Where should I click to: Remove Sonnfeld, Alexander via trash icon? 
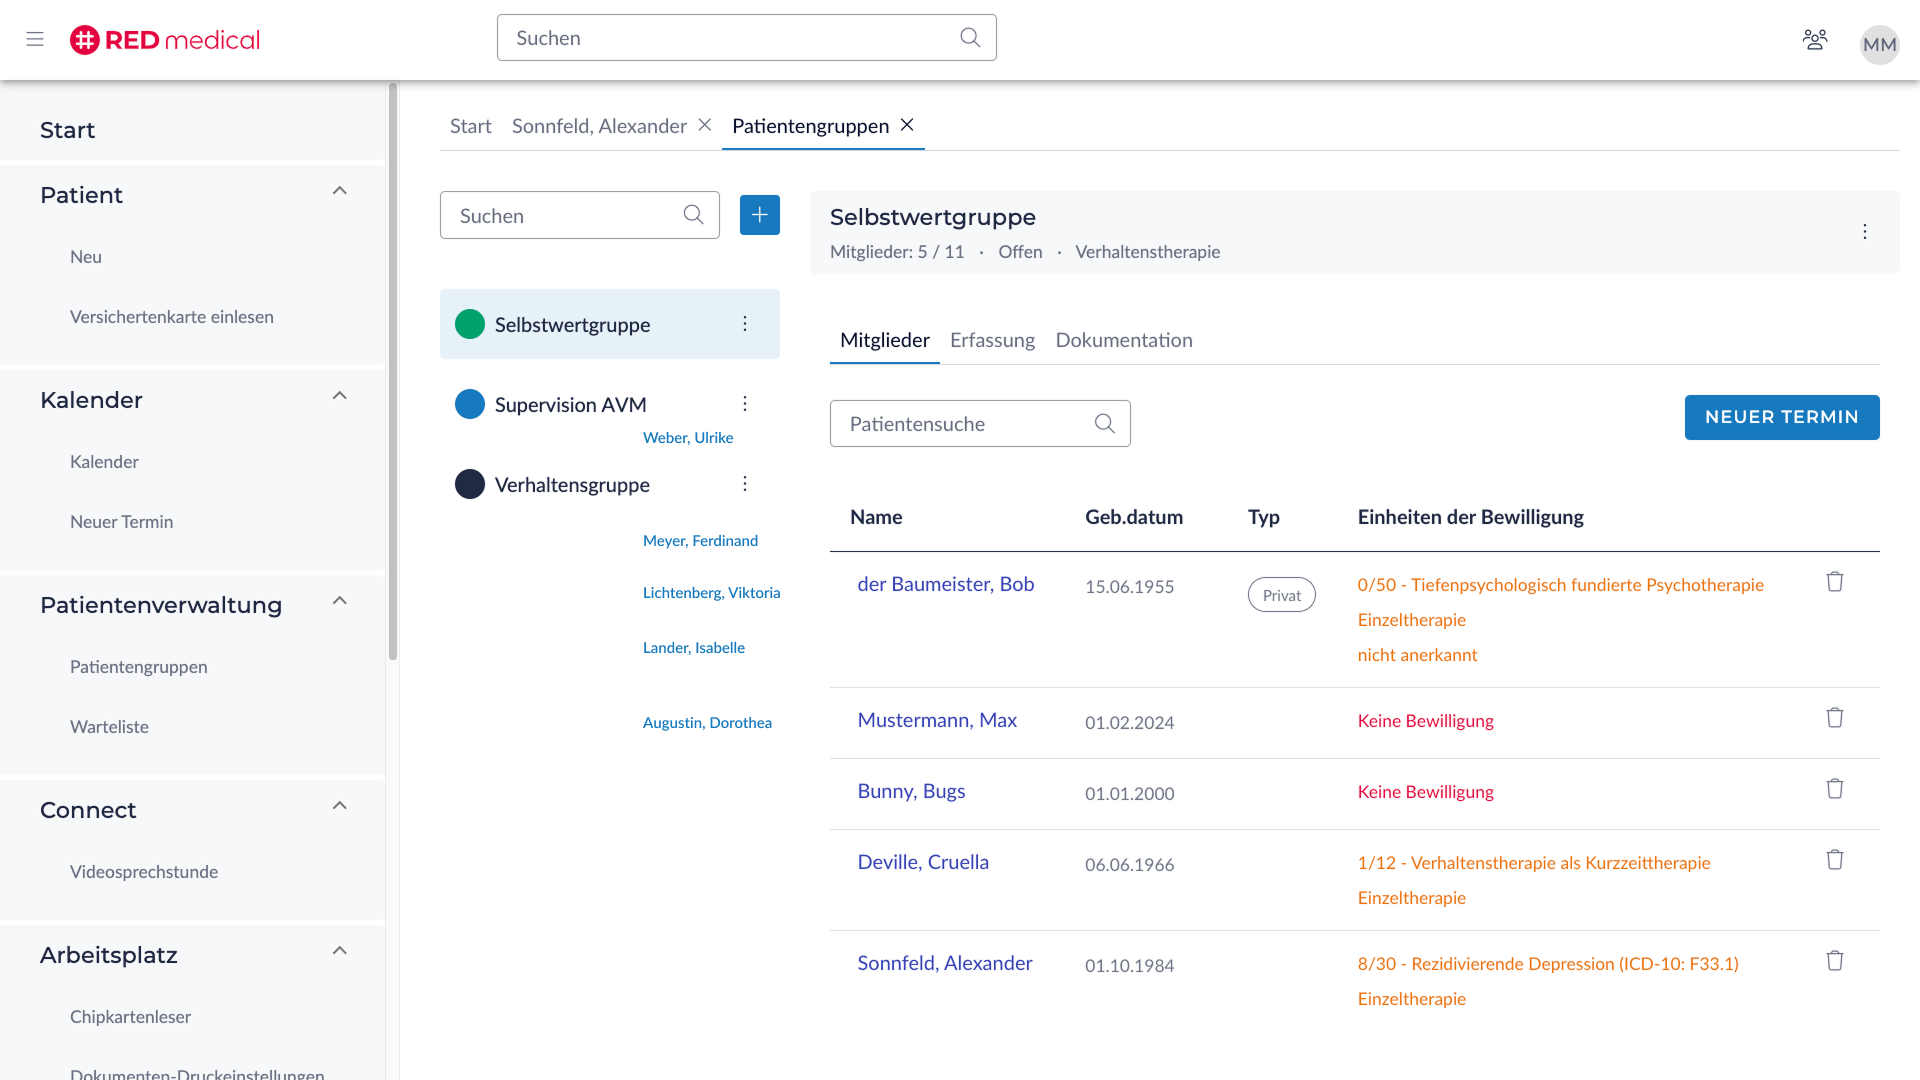click(x=1834, y=961)
